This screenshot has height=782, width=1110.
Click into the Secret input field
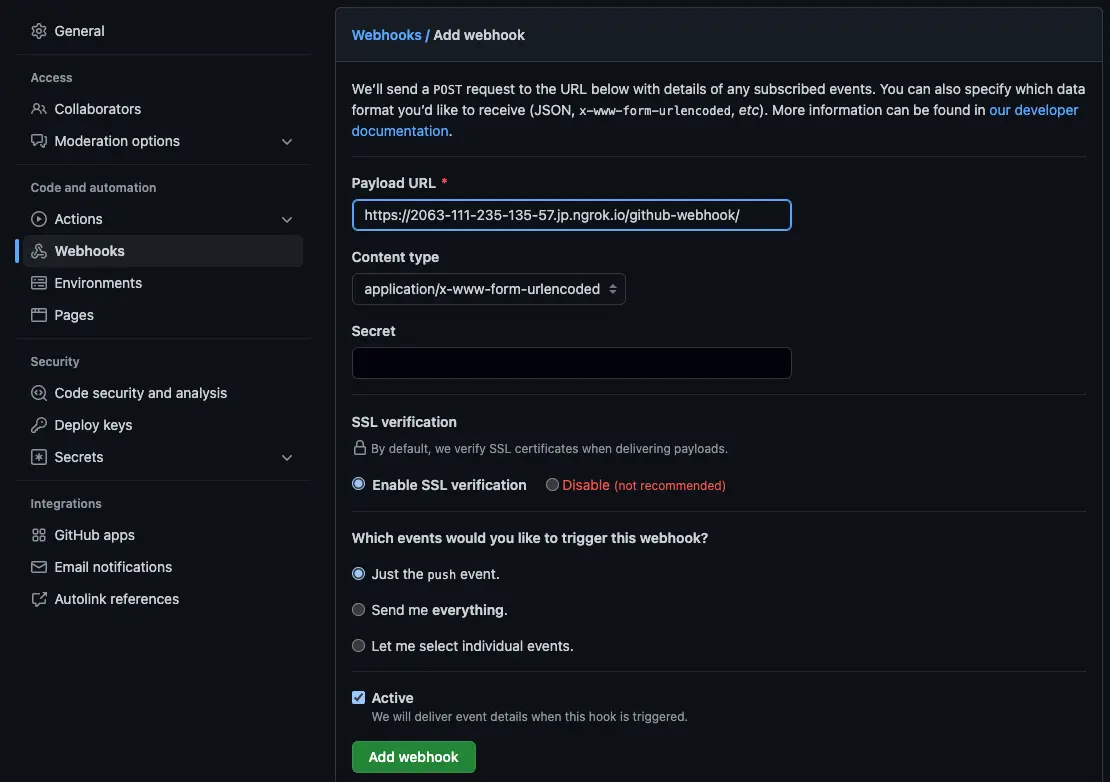[571, 363]
